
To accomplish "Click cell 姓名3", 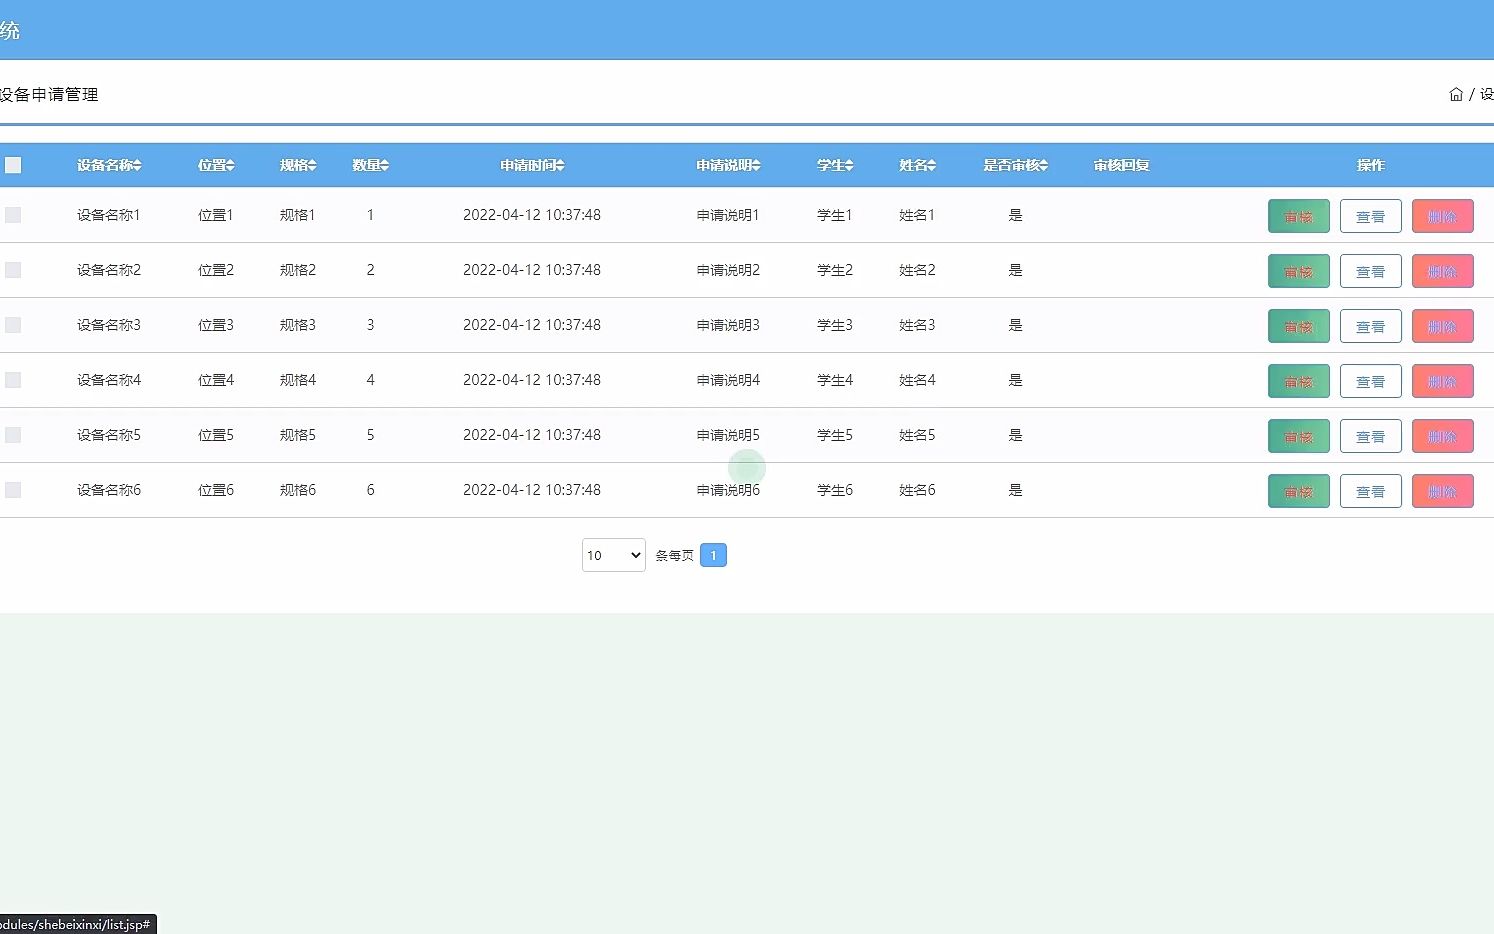I will coord(917,325).
